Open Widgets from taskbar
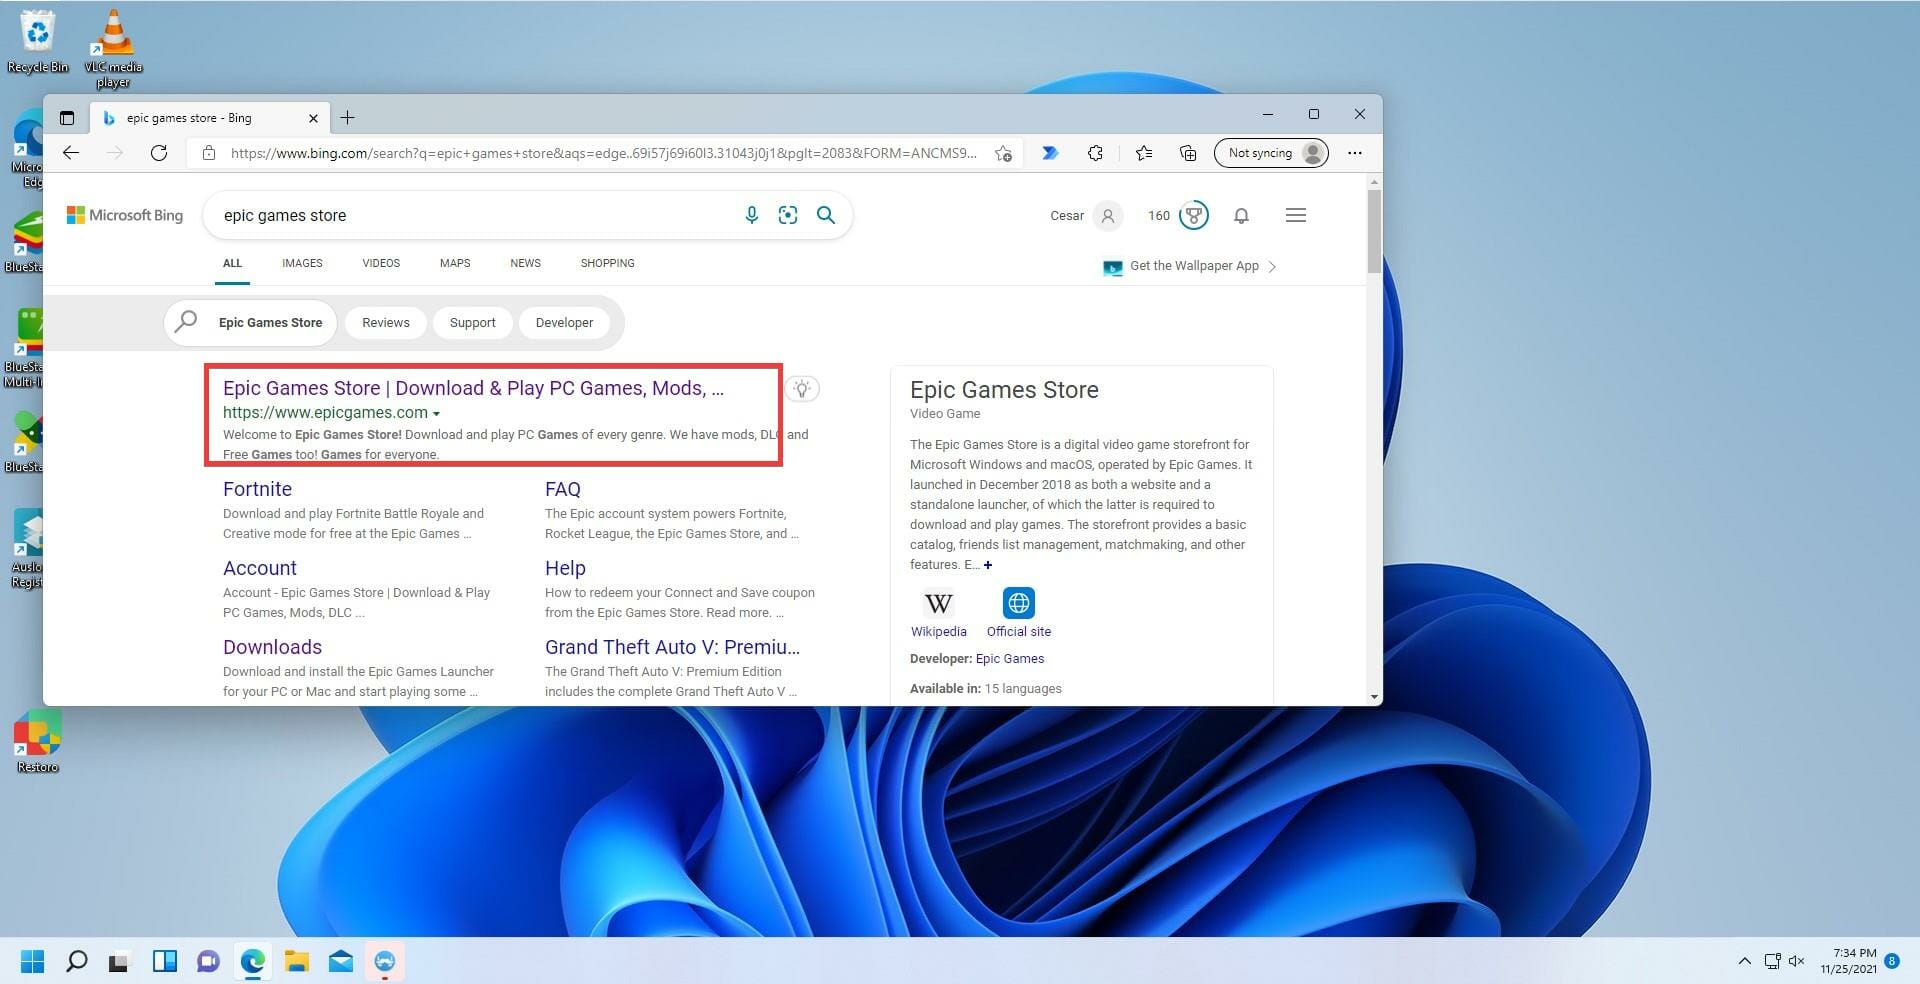 [x=164, y=961]
